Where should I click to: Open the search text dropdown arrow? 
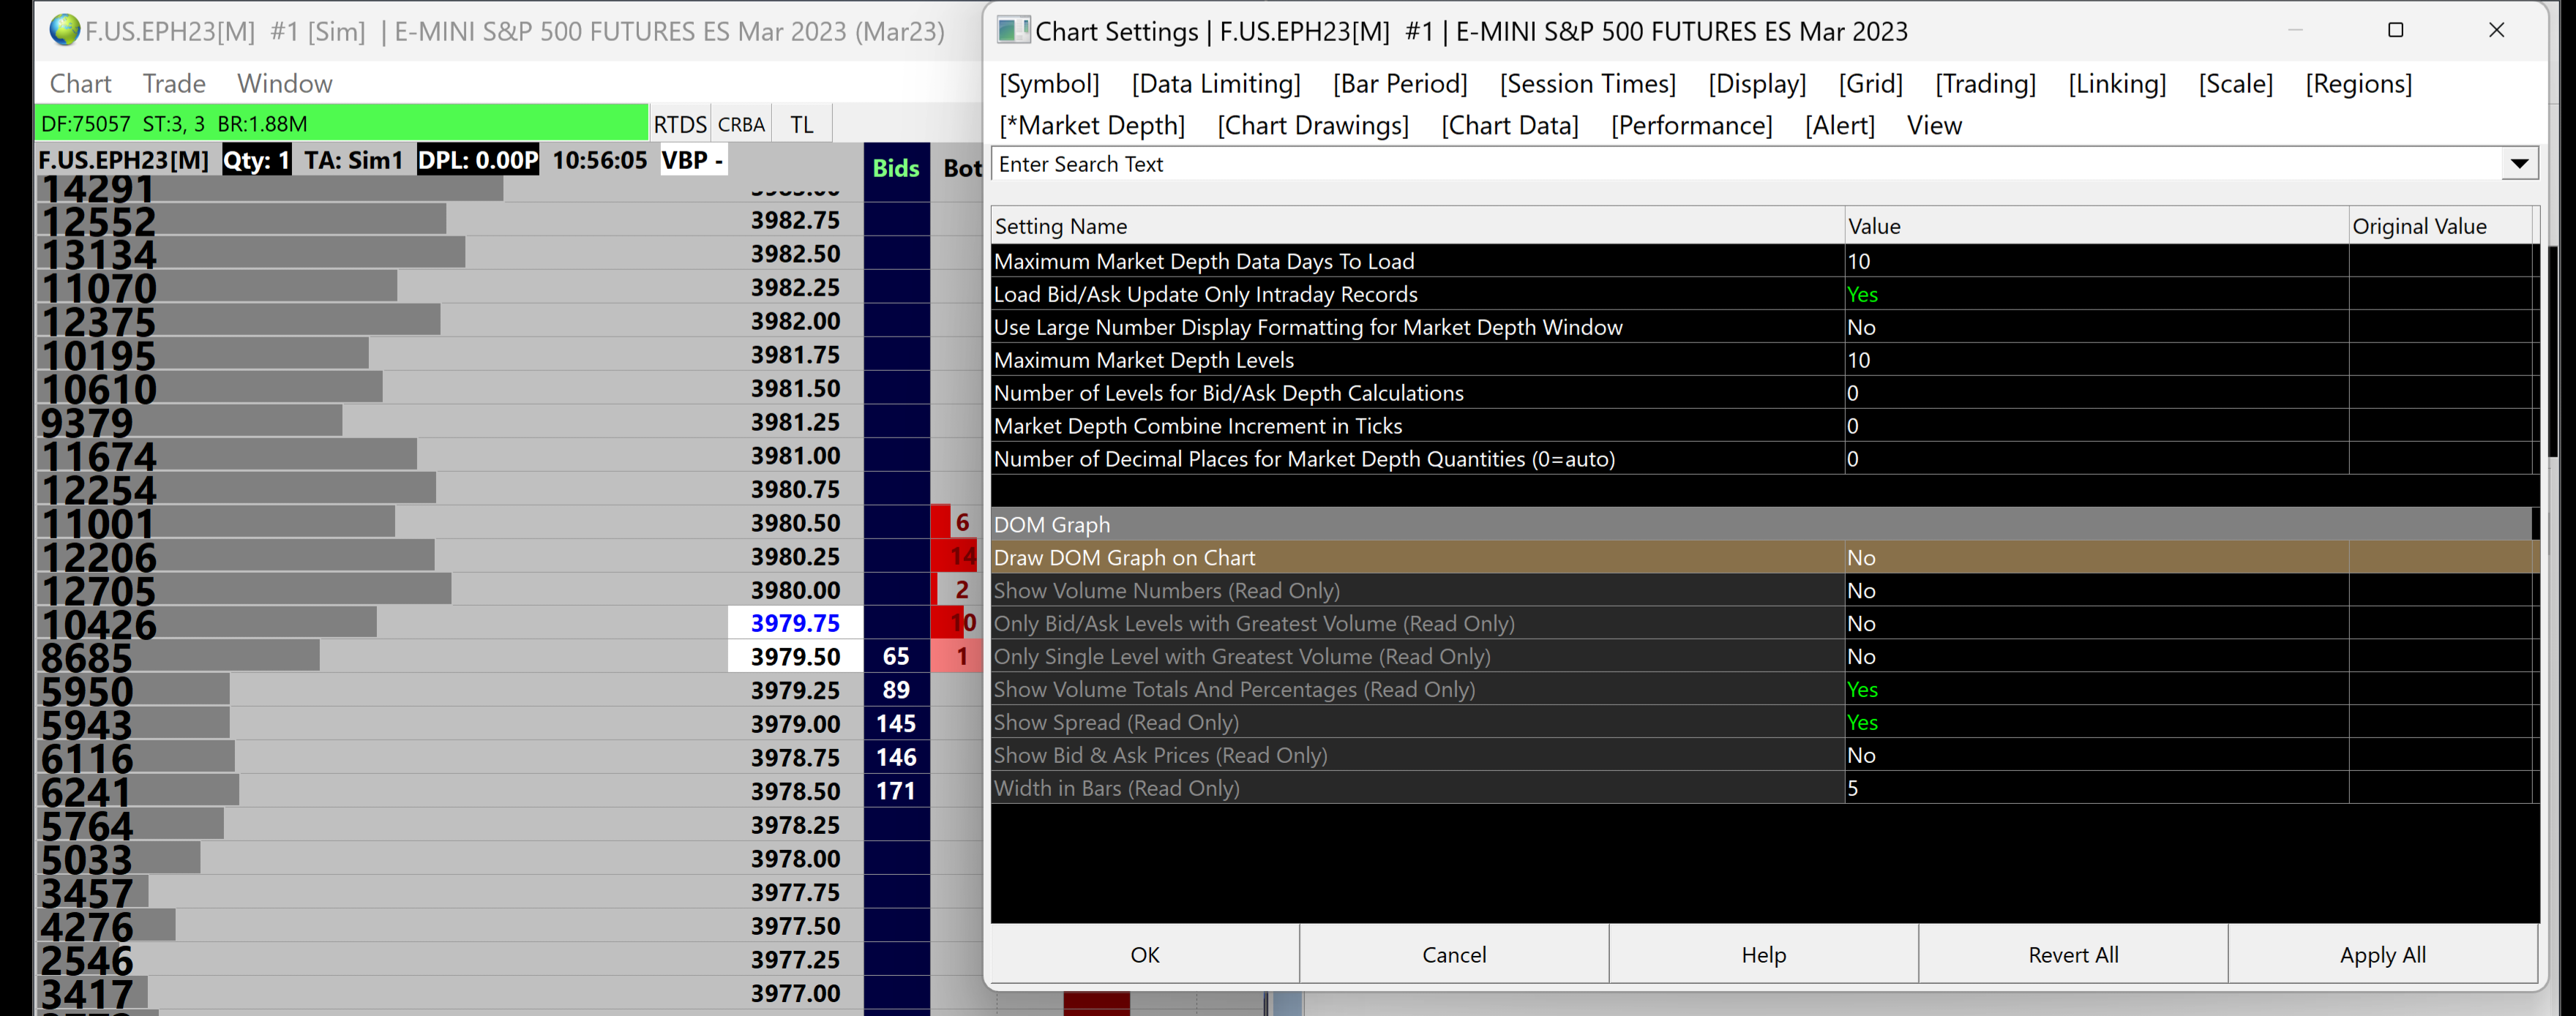(x=2518, y=164)
